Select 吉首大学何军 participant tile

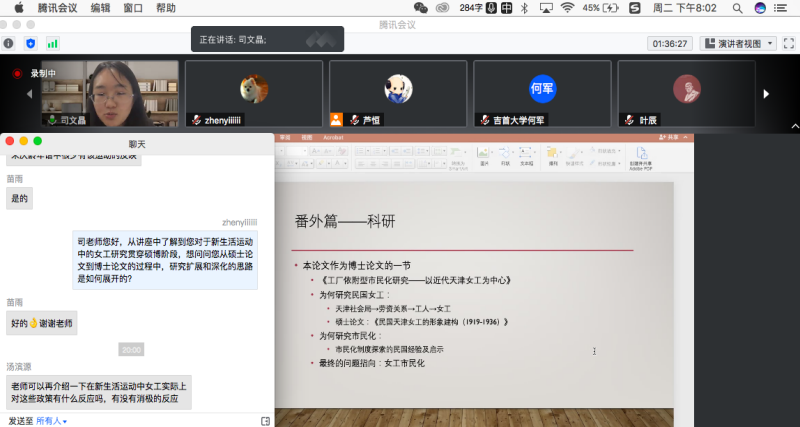click(541, 93)
